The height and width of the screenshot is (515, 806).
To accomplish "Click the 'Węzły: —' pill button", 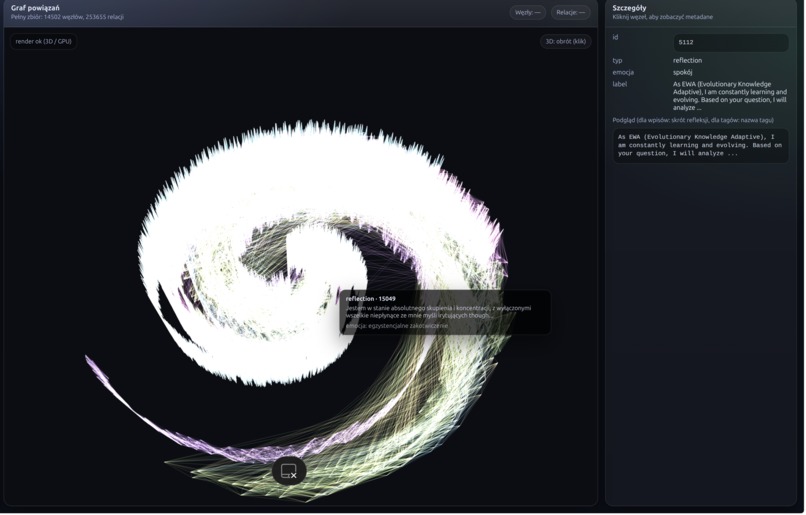I will (527, 12).
